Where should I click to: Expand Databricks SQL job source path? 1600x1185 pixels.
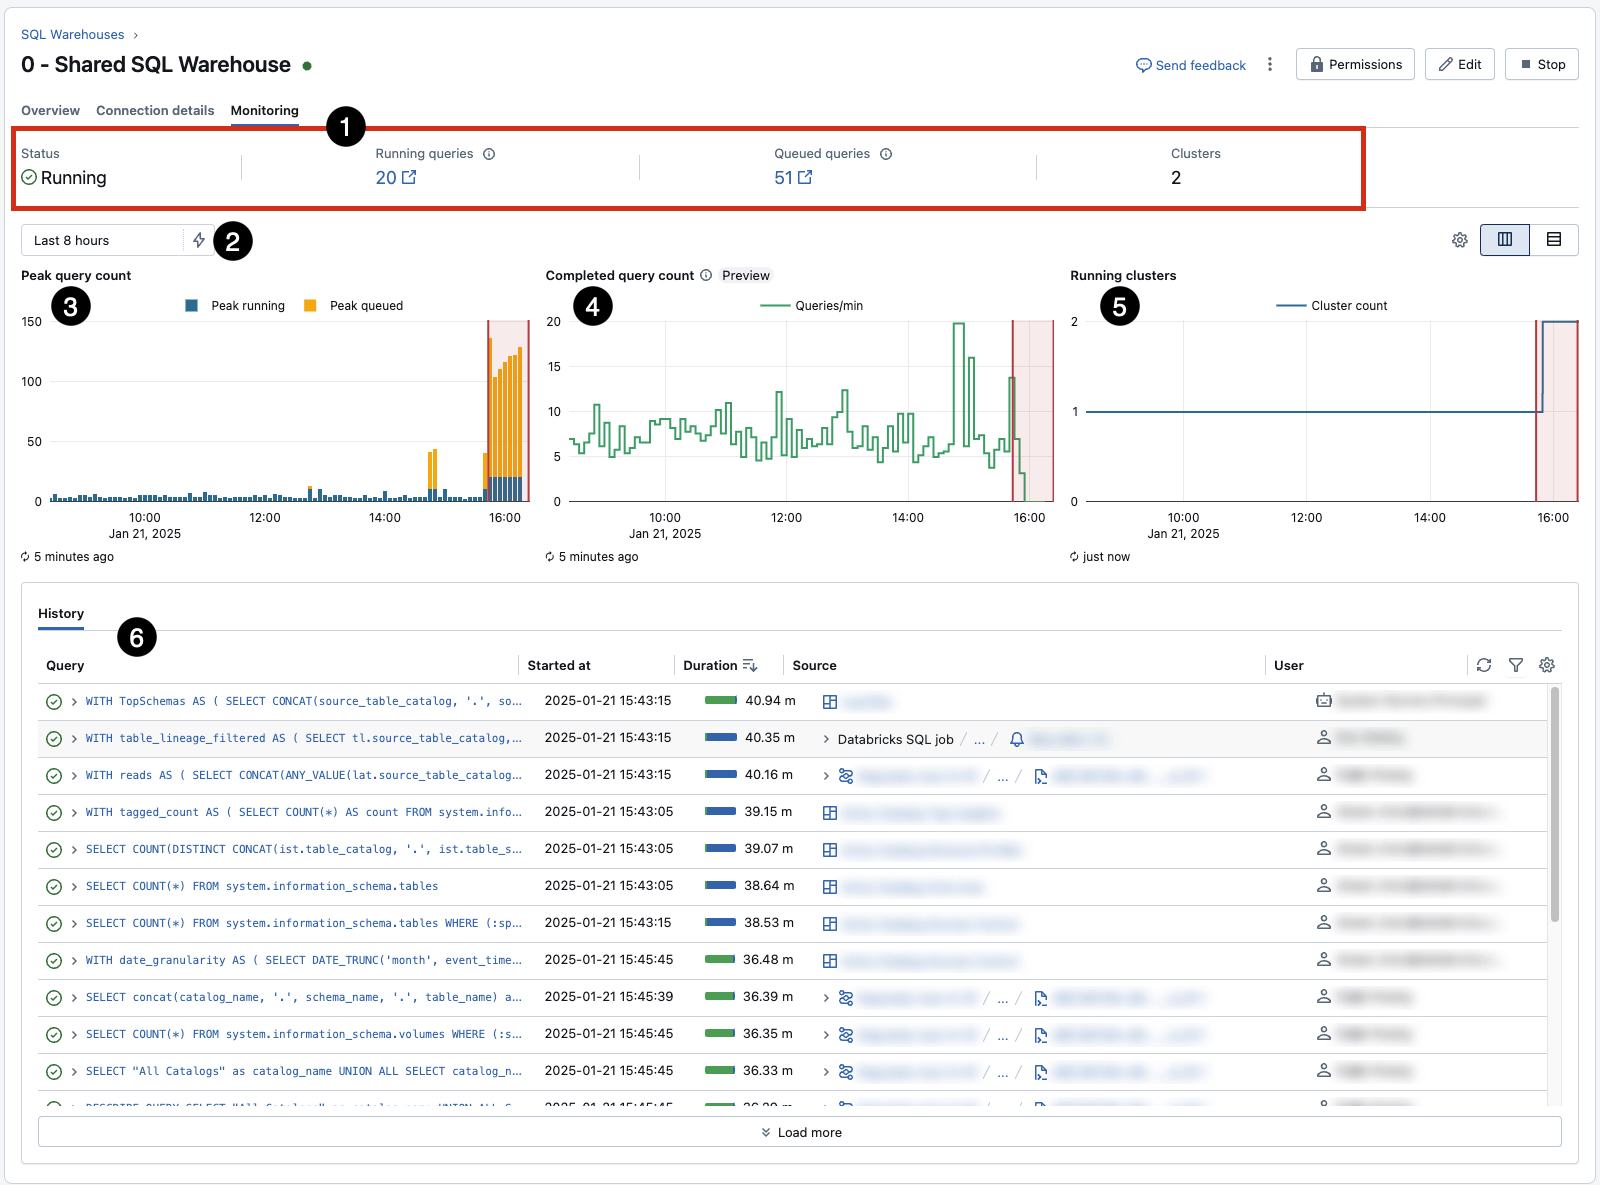coord(826,739)
